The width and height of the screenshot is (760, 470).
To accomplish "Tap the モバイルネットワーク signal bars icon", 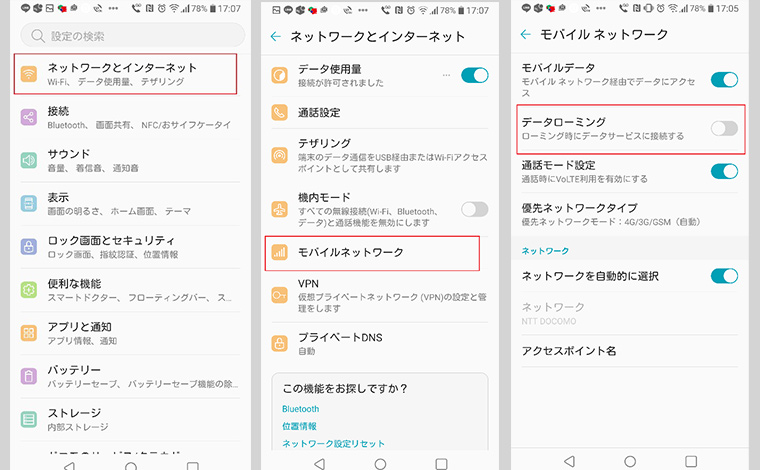I will (x=280, y=252).
